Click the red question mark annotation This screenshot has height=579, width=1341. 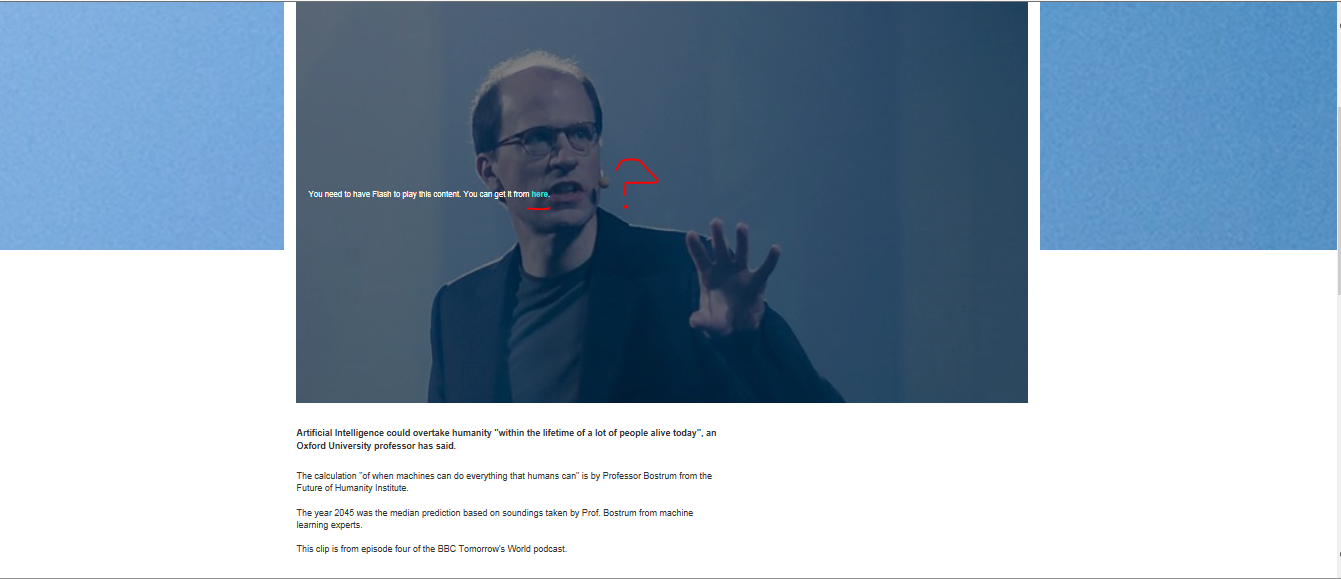(635, 183)
